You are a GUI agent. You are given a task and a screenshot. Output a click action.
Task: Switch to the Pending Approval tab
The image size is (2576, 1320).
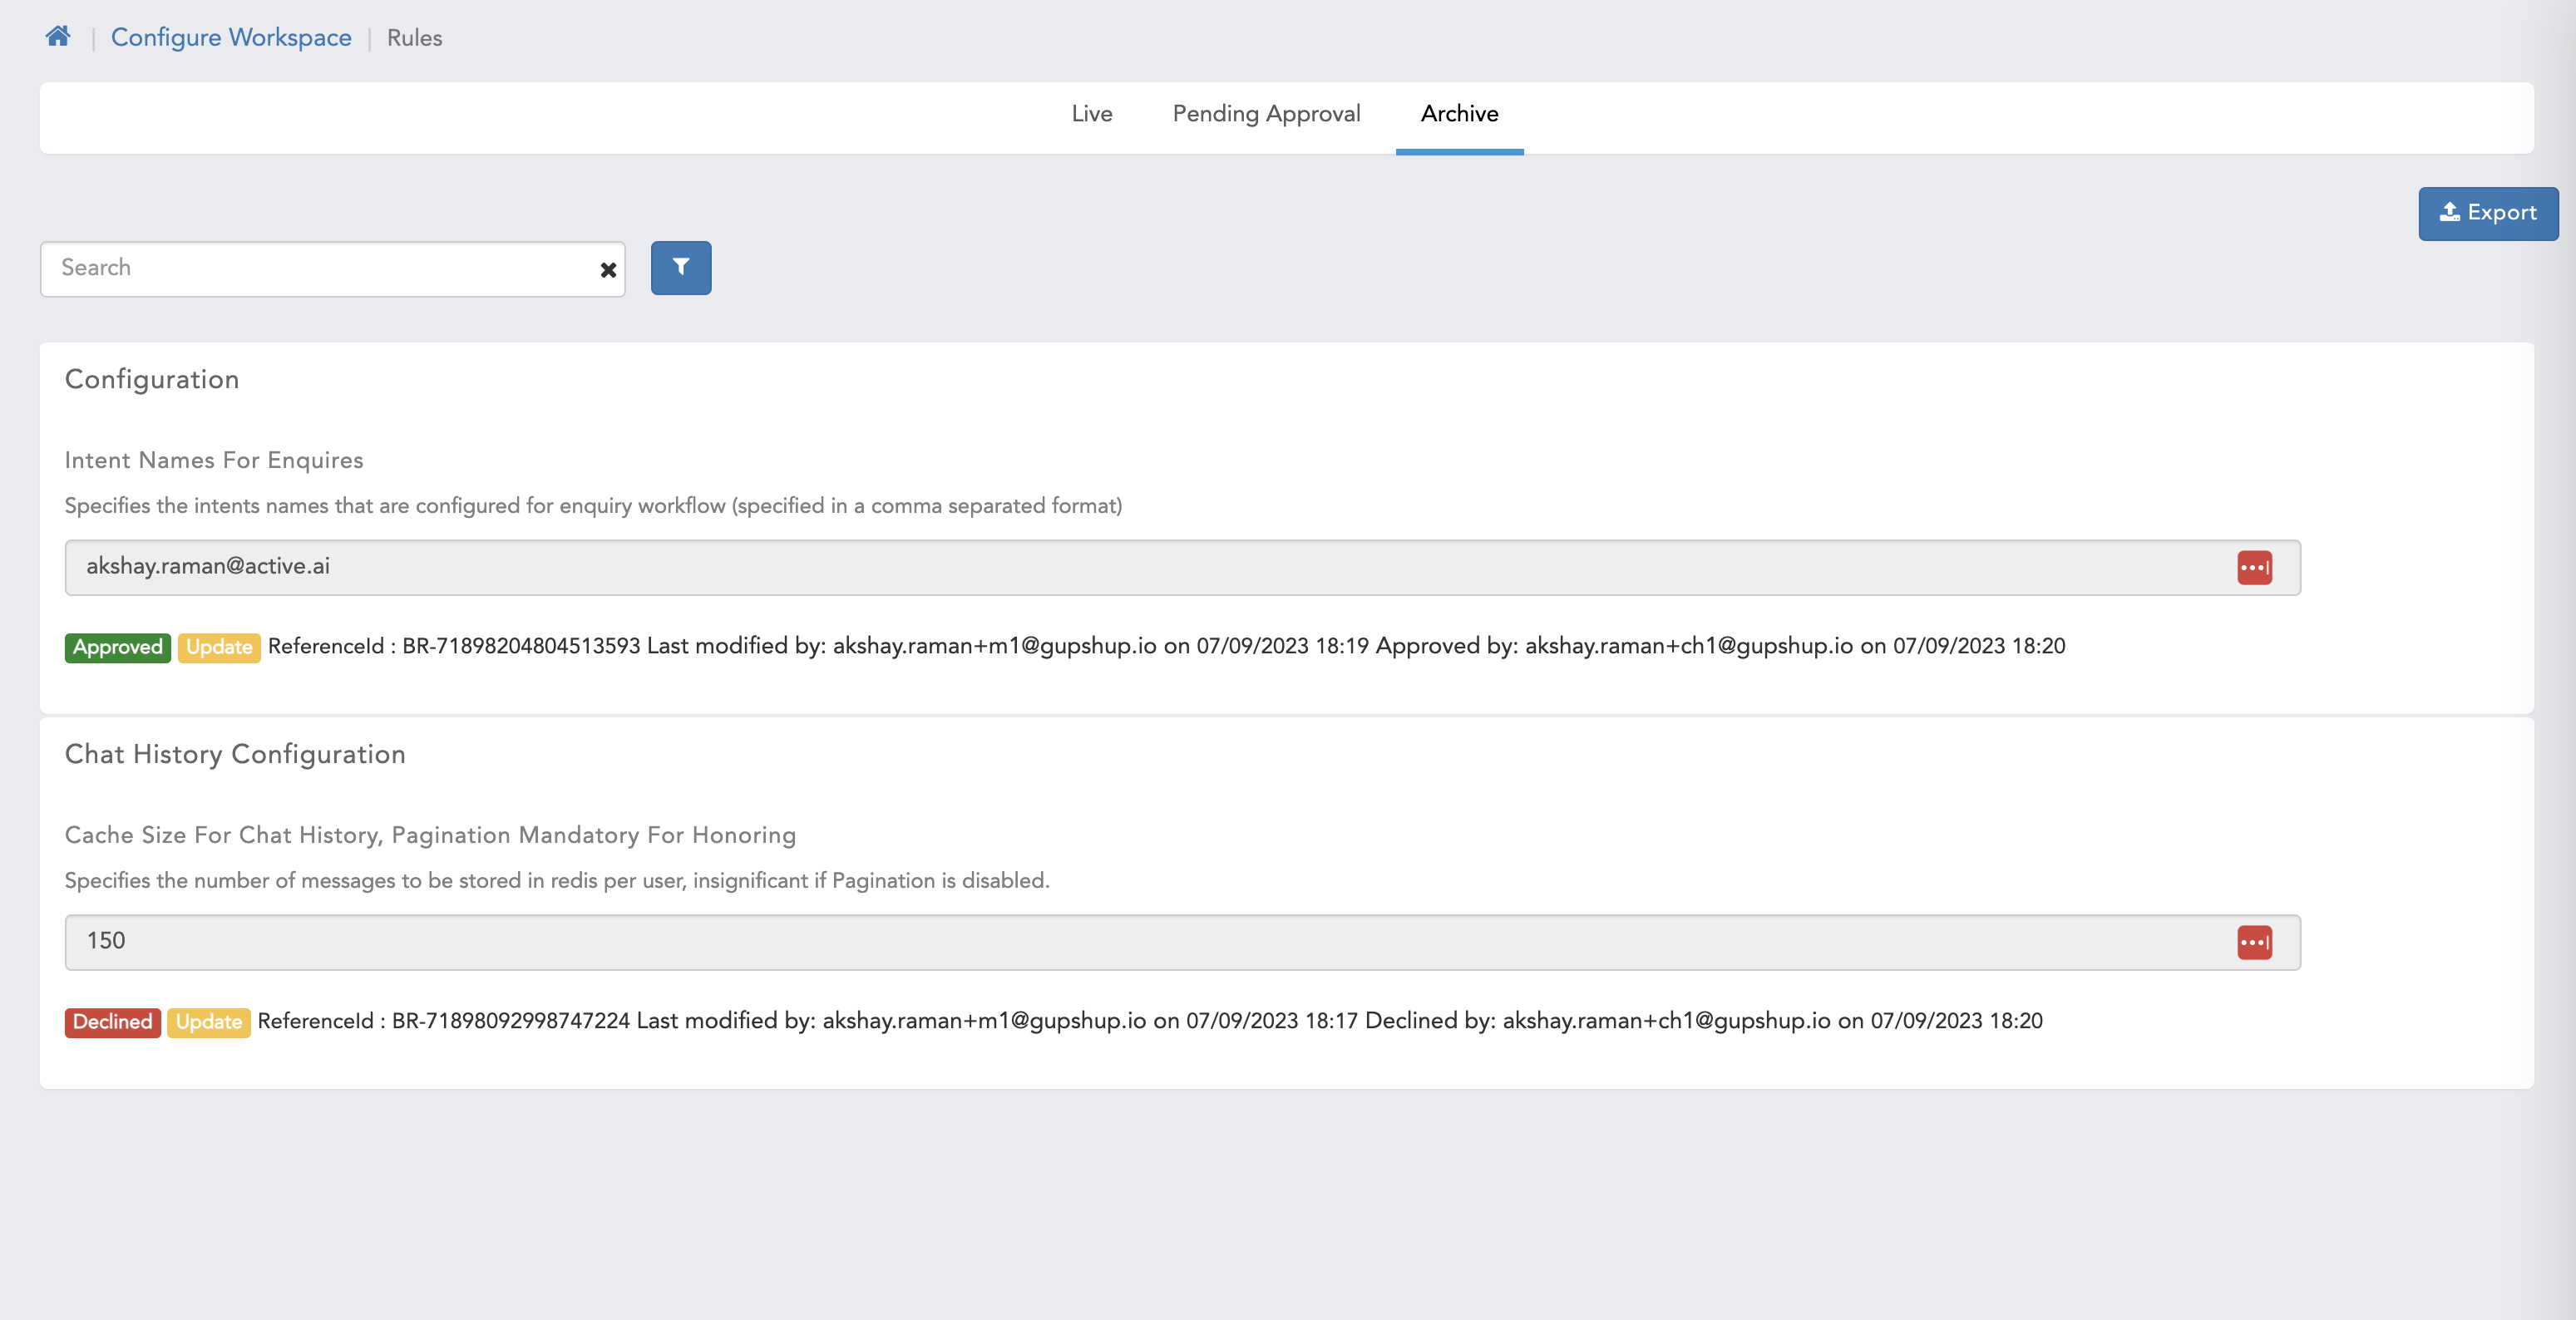pos(1266,114)
